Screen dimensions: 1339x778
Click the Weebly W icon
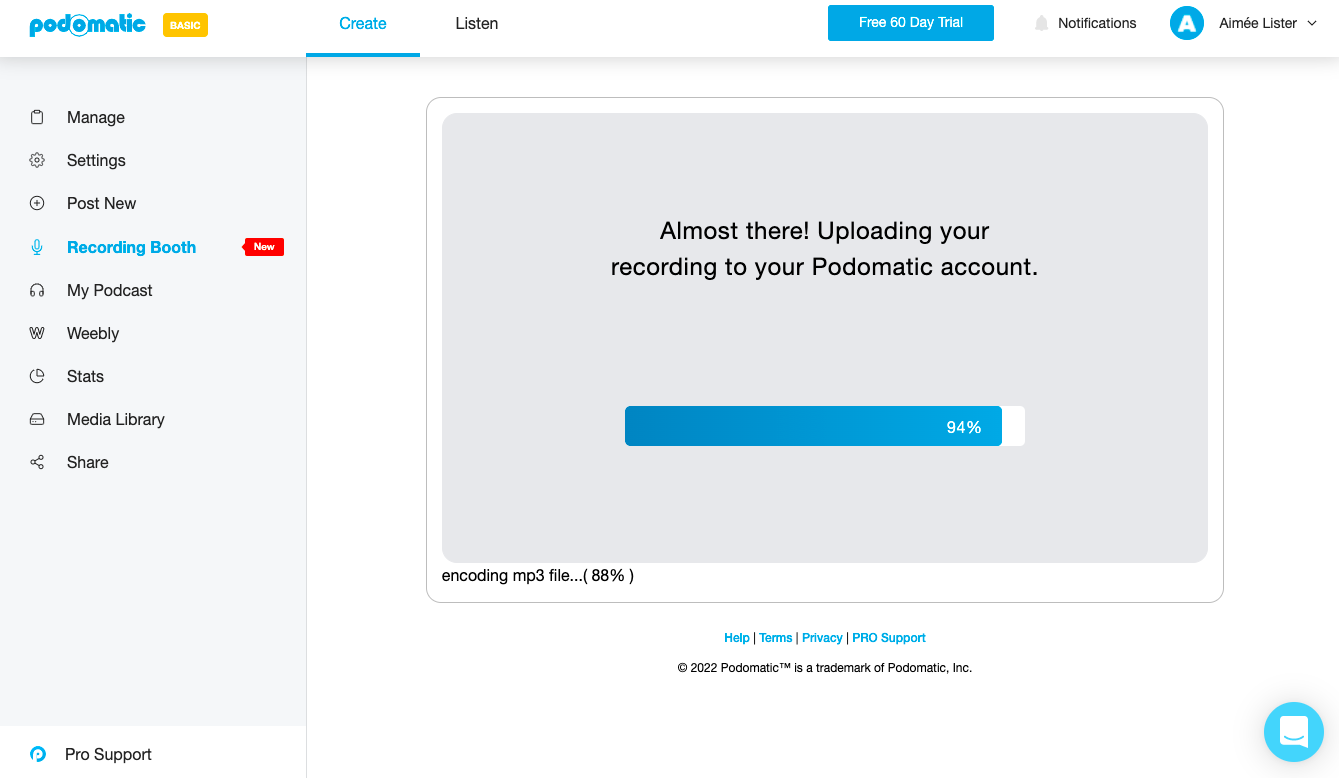click(37, 333)
